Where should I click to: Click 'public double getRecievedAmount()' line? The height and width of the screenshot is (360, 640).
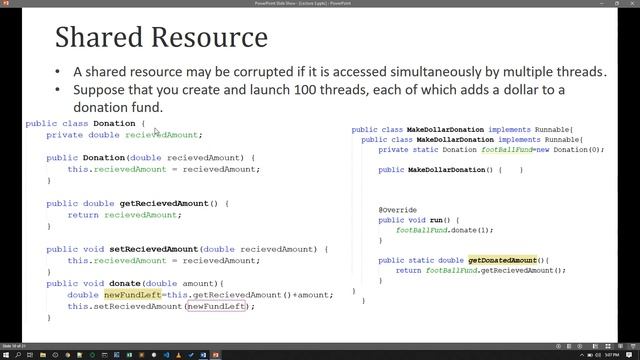tap(138, 203)
